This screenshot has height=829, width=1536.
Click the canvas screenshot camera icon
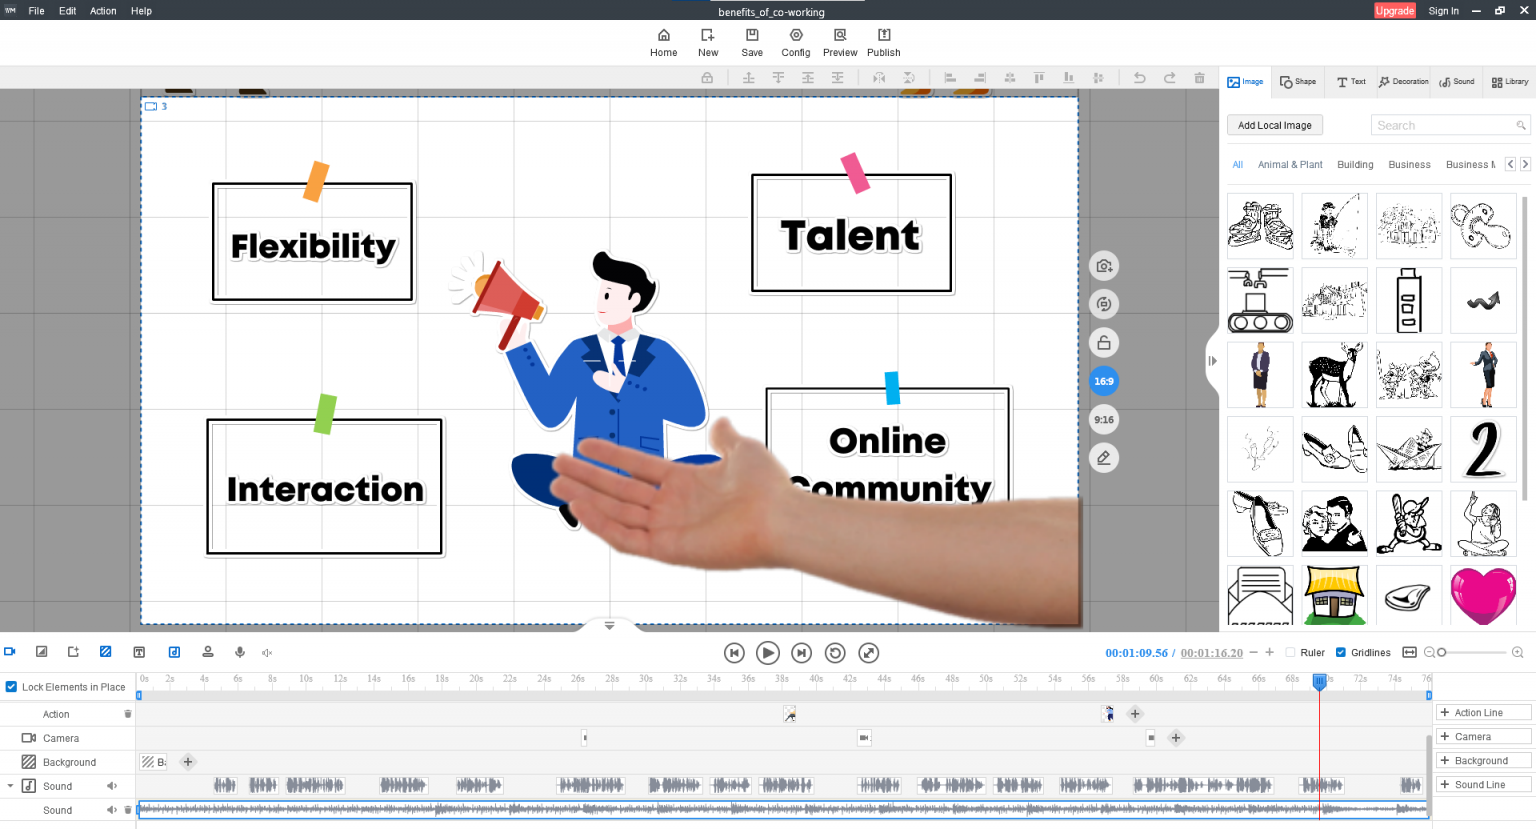[x=1103, y=266]
